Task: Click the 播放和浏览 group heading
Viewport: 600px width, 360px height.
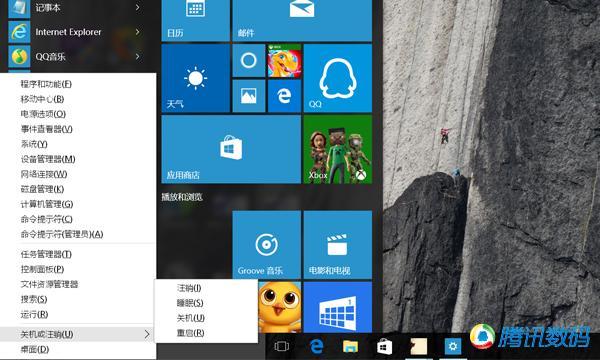Action: 182,197
